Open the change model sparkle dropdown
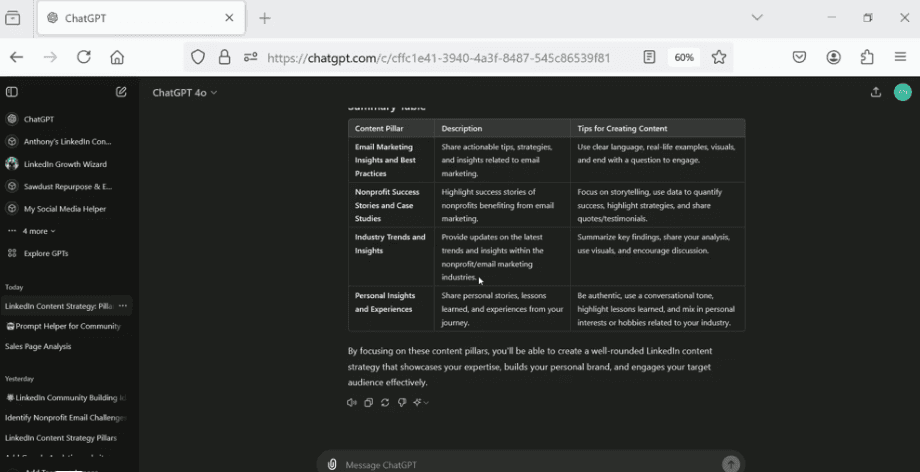 click(x=421, y=403)
